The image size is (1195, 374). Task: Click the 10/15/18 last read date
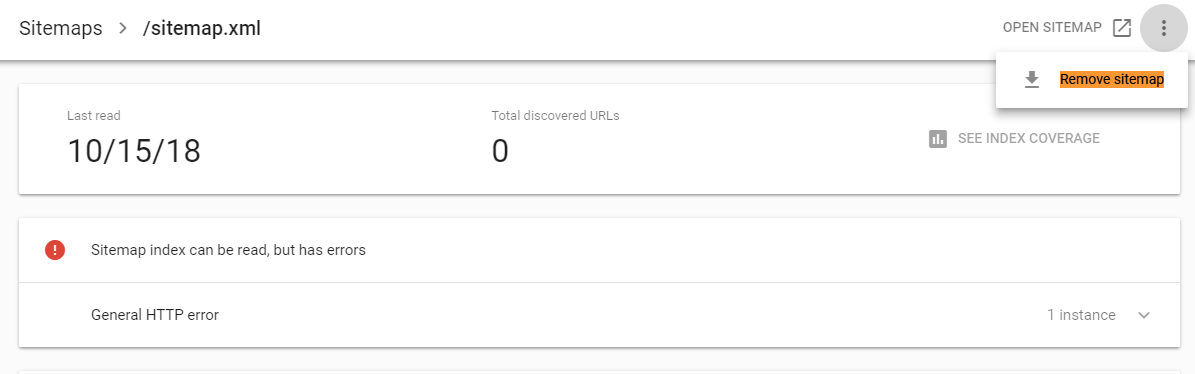pyautogui.click(x=134, y=151)
